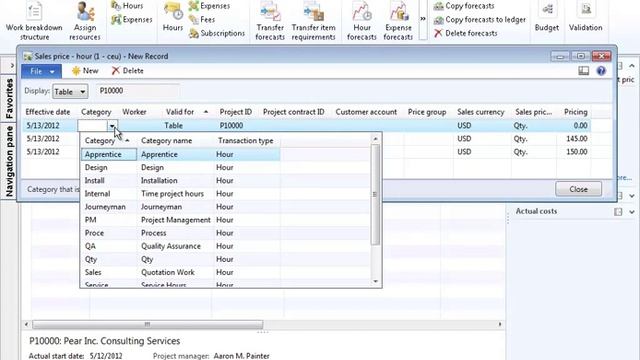Open Expense forecasts
This screenshot has width=640, height=360.
coord(398,20)
